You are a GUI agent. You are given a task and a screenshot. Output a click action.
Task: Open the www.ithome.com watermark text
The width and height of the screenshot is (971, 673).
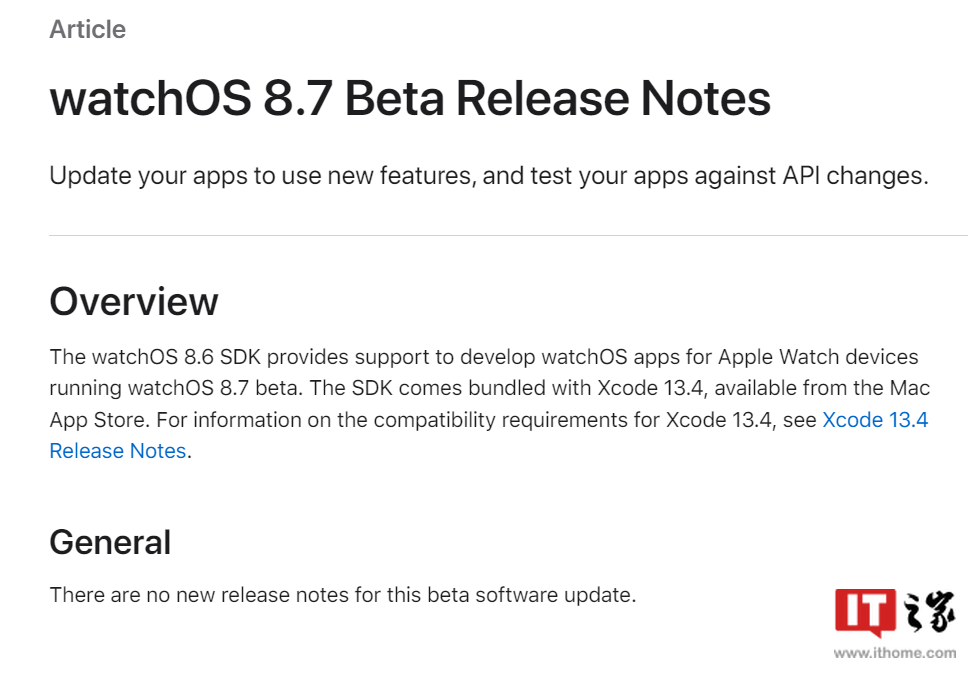[x=894, y=653]
